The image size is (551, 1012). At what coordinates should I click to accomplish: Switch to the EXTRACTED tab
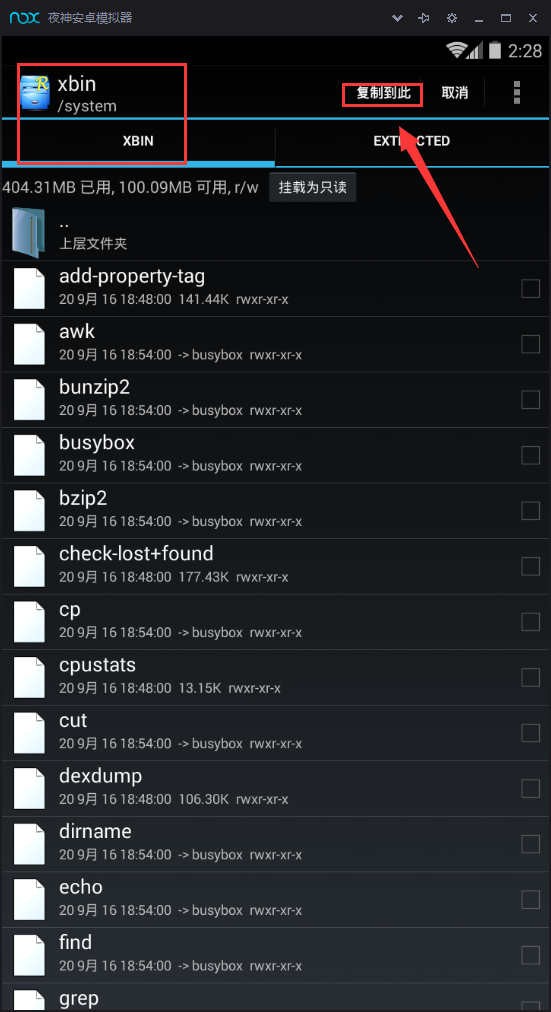(412, 141)
